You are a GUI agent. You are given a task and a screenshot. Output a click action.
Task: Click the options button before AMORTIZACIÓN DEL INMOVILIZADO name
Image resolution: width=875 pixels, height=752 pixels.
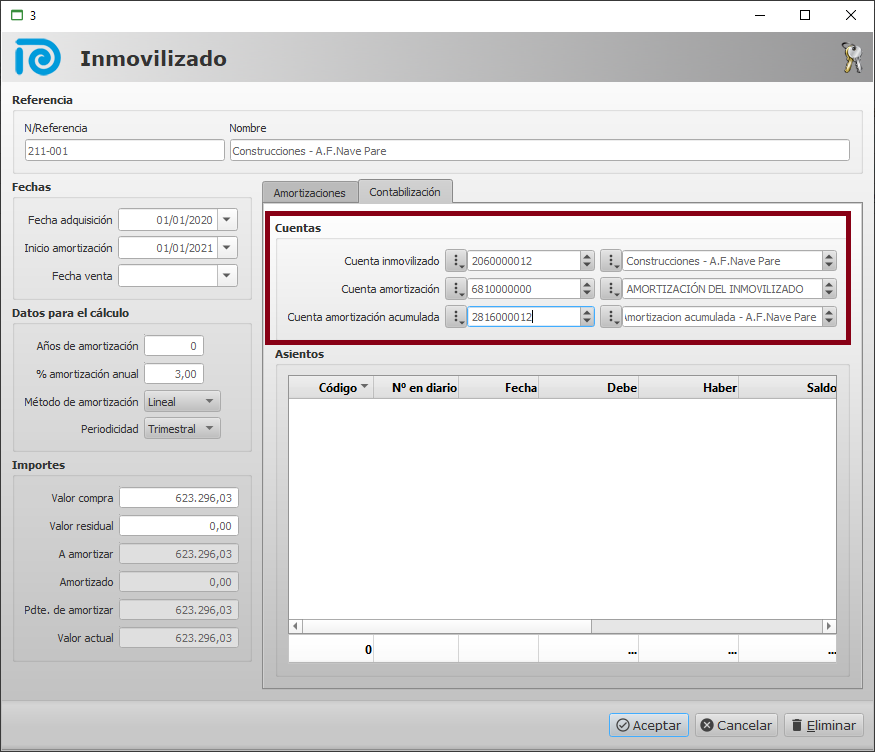click(x=611, y=289)
